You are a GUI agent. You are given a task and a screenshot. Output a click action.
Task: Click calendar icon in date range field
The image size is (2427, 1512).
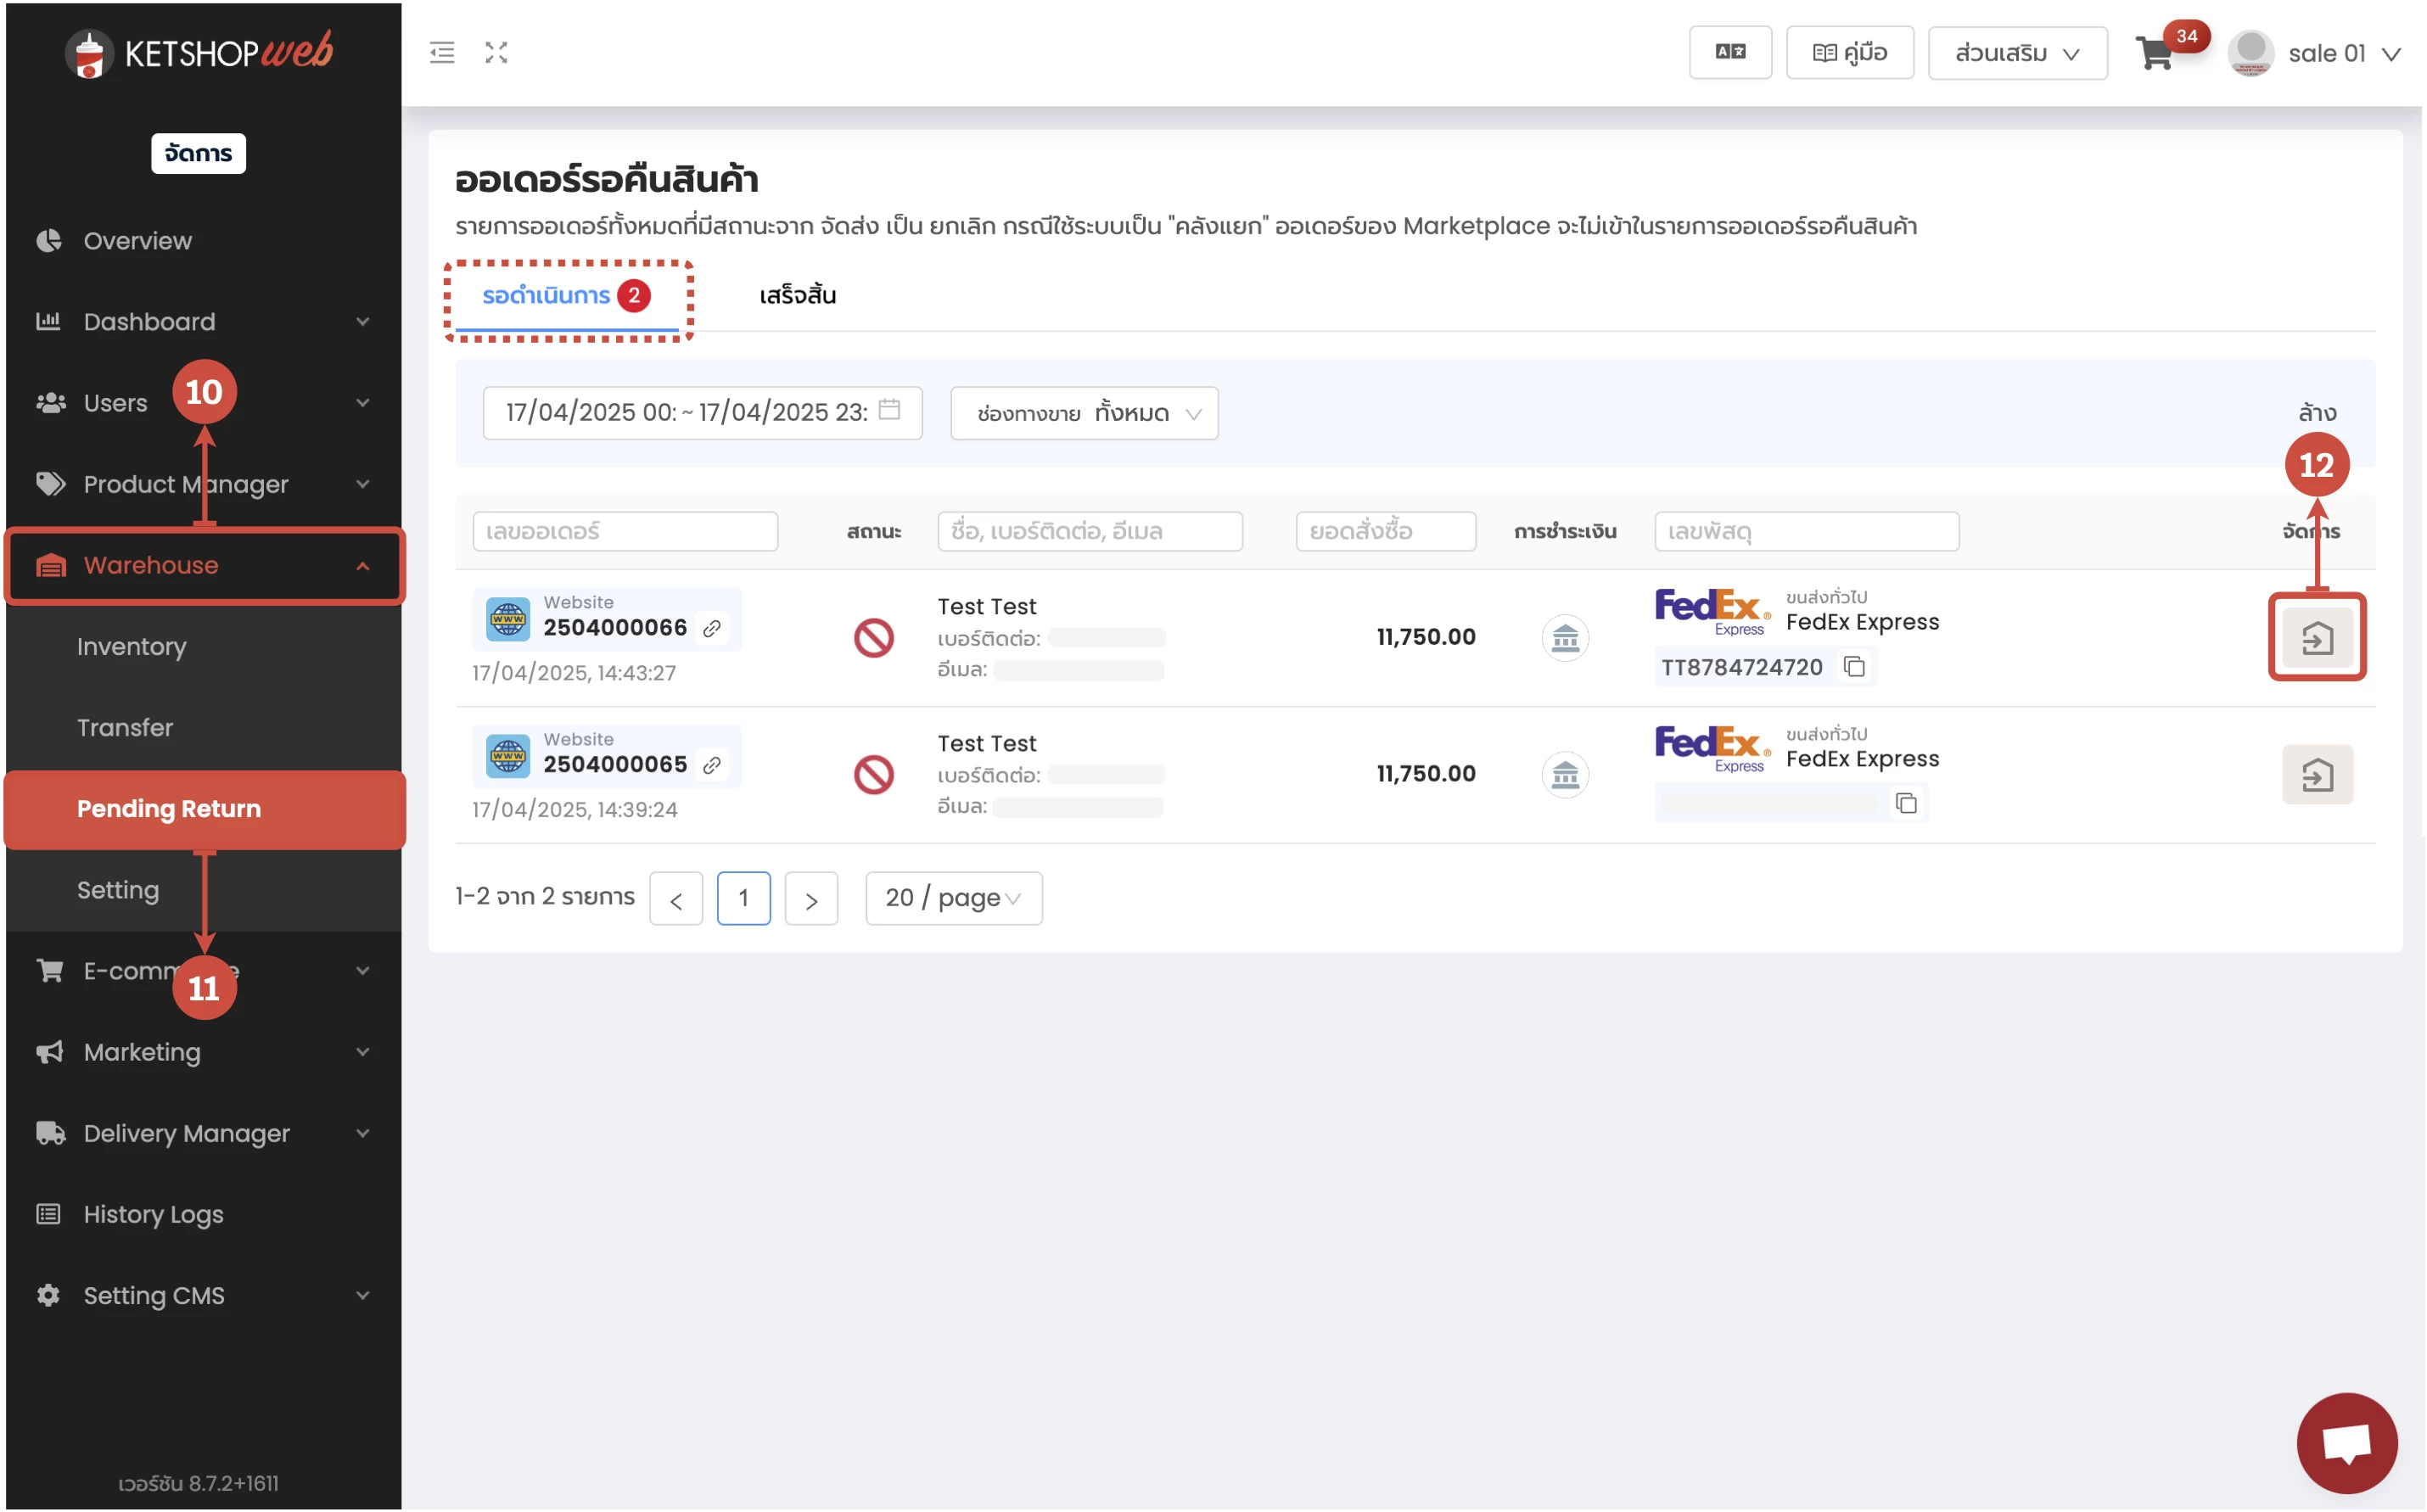[x=889, y=410]
